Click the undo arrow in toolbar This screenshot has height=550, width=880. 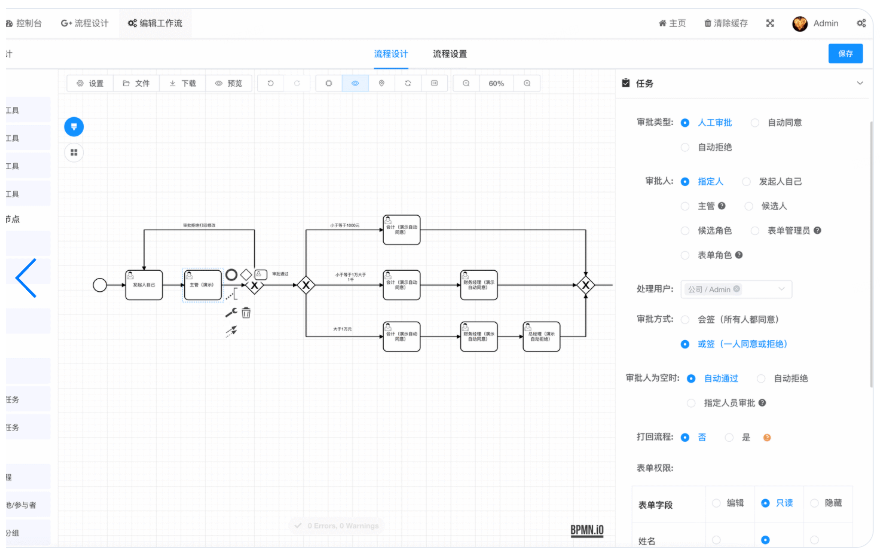[x=270, y=83]
